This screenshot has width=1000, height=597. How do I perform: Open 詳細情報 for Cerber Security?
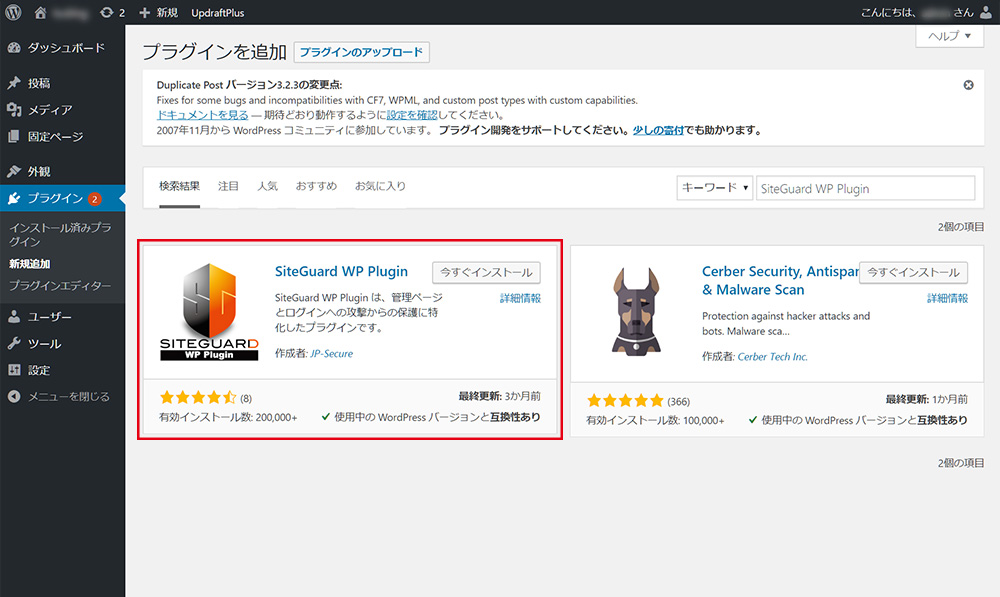(x=948, y=298)
